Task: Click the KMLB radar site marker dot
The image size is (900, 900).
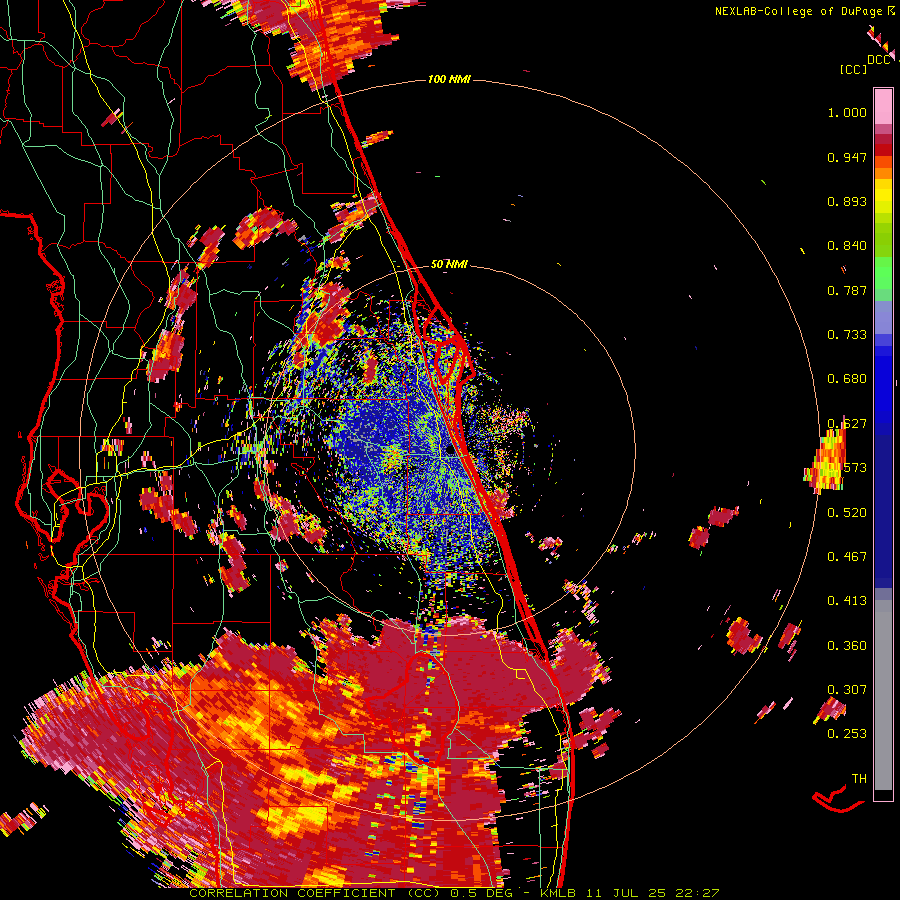Action: pyautogui.click(x=450, y=451)
